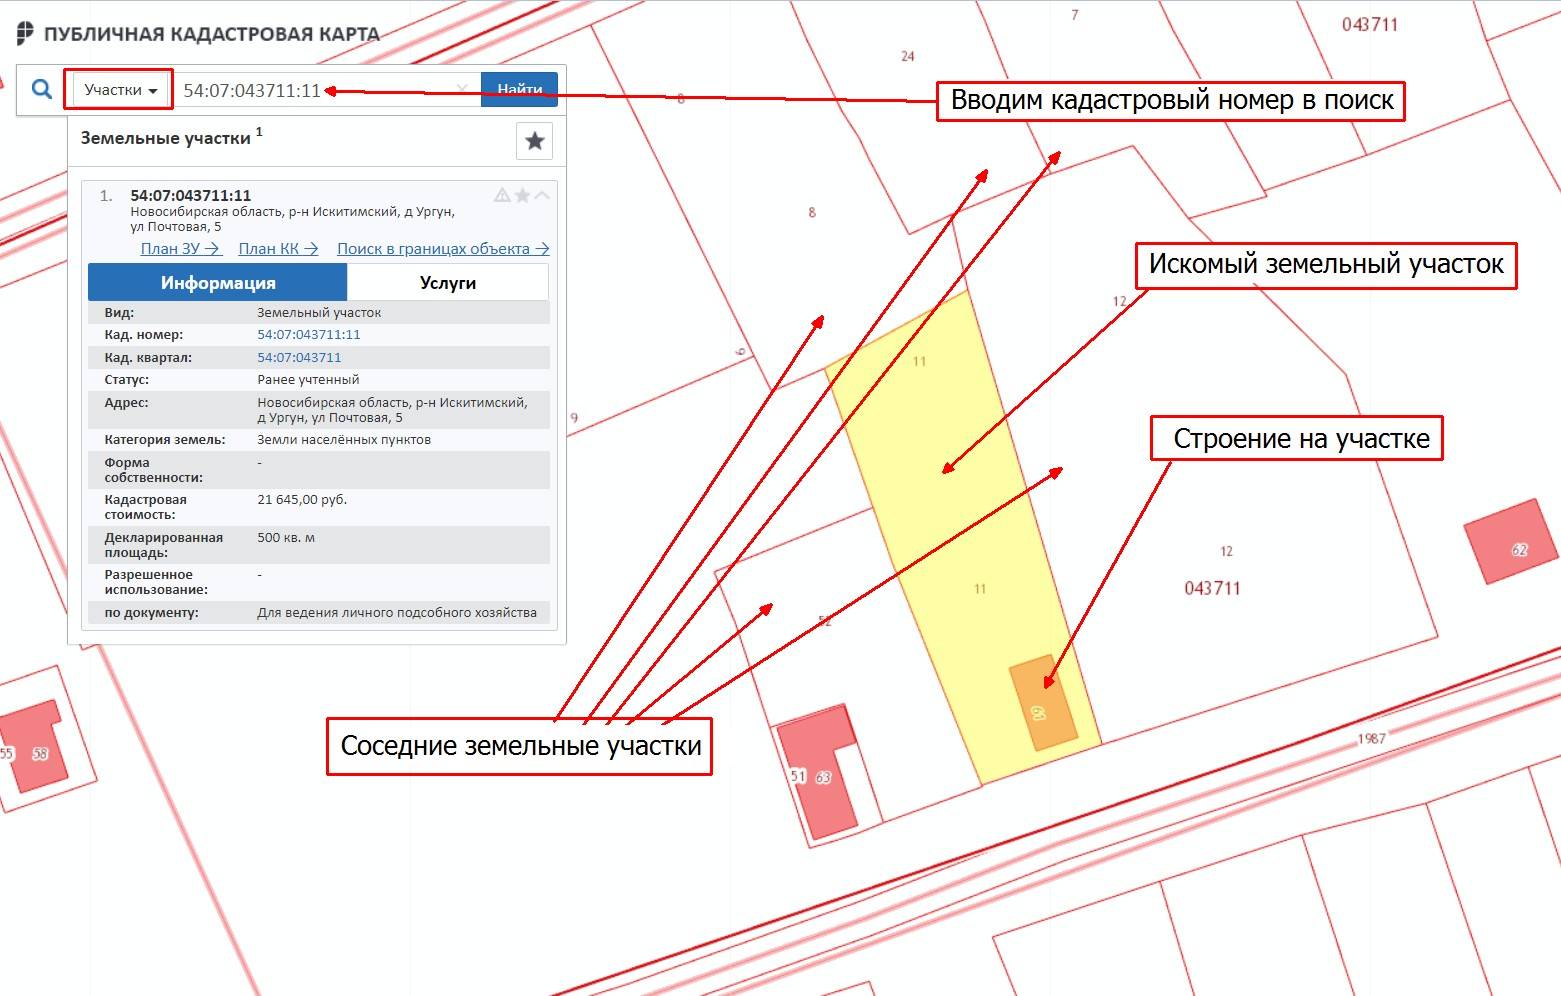This screenshot has height=996, width=1561.
Task: Click Для ведения личного подсобного хозяйства text
Action: [x=397, y=613]
